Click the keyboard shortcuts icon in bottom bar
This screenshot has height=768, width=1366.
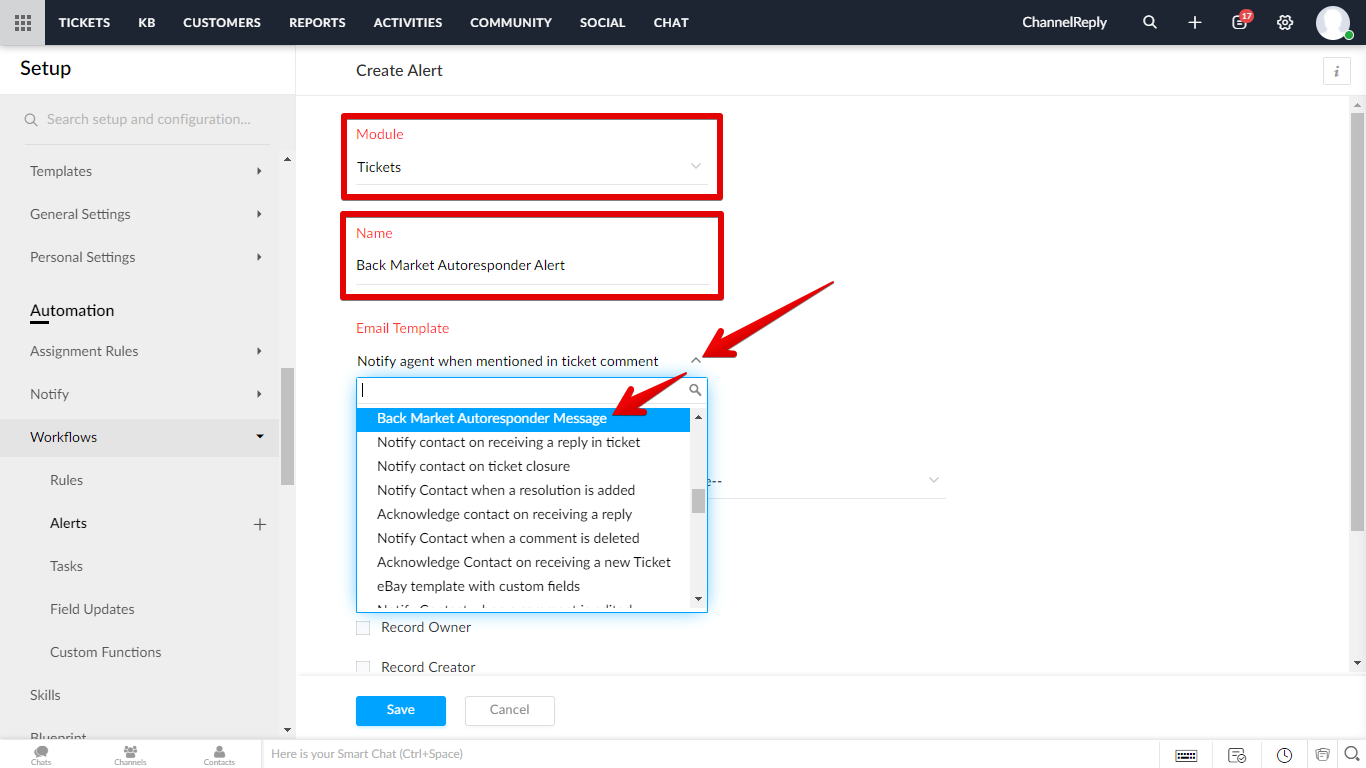pyautogui.click(x=1187, y=755)
